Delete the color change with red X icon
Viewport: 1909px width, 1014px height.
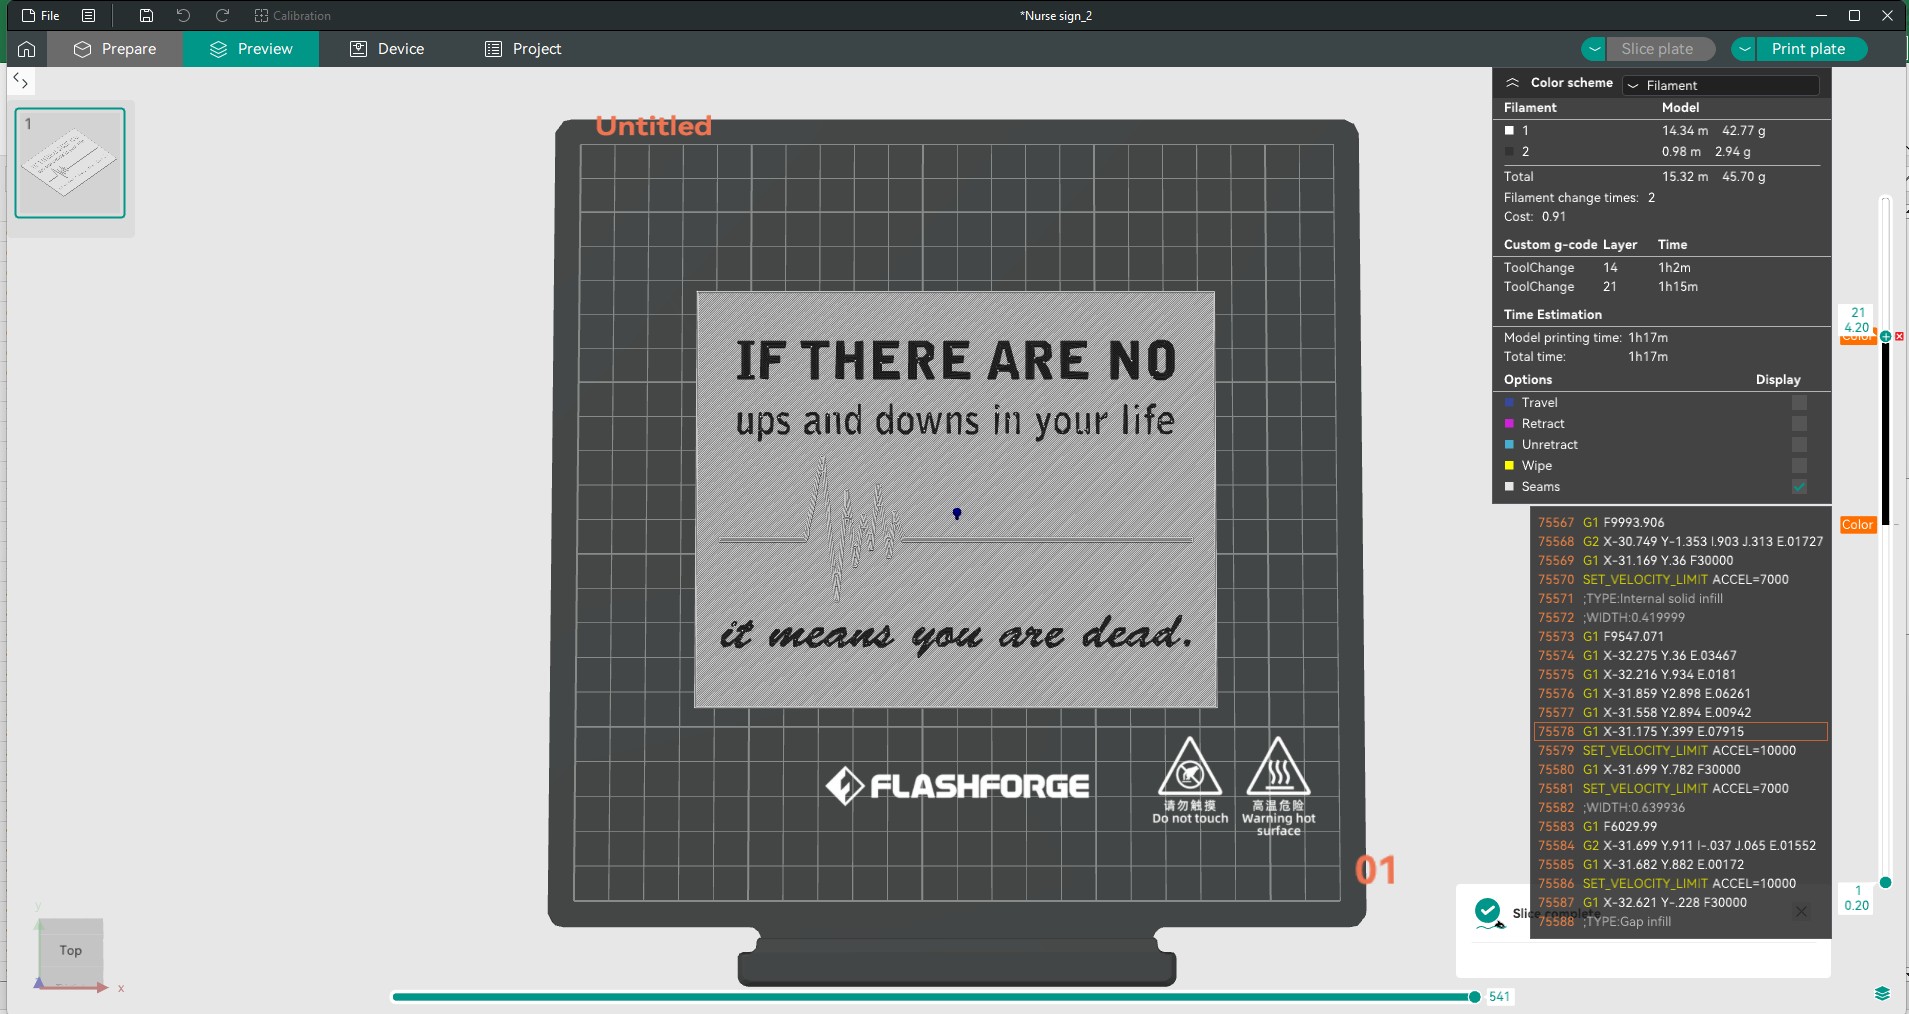click(1899, 337)
